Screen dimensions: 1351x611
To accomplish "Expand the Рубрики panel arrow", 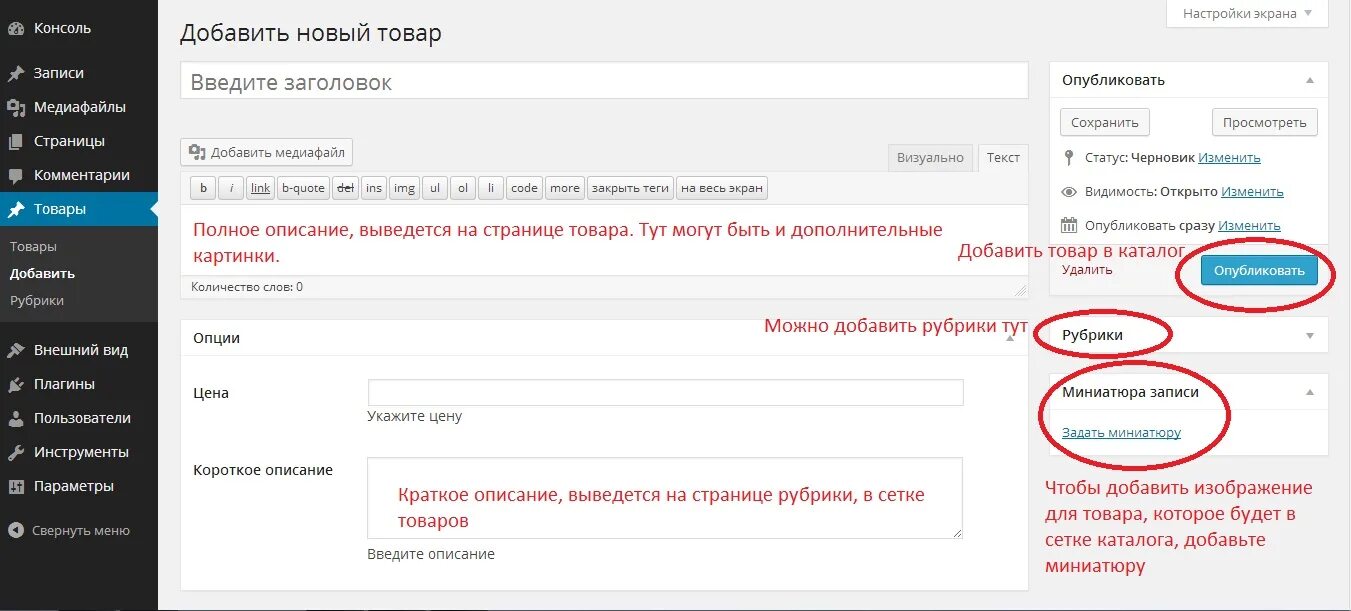I will [x=1310, y=336].
